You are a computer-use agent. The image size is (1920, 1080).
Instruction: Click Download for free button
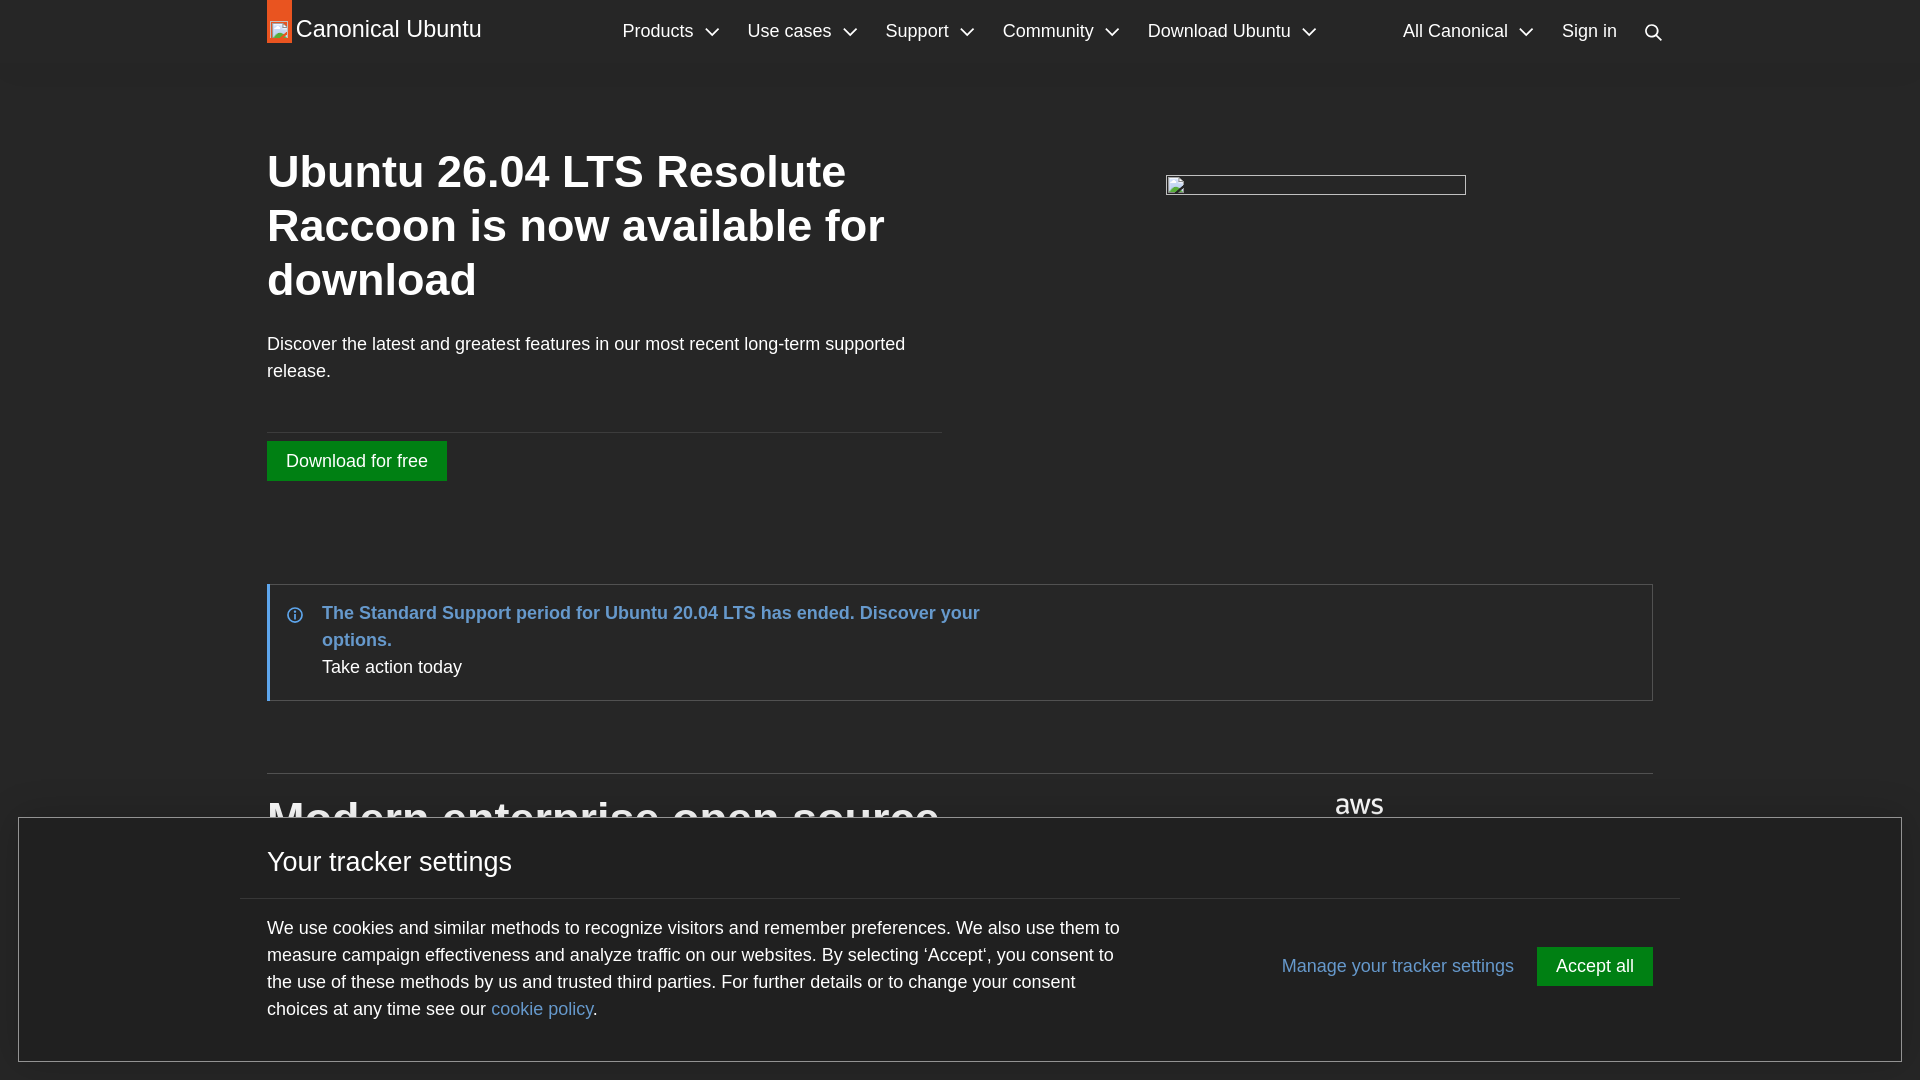357,461
